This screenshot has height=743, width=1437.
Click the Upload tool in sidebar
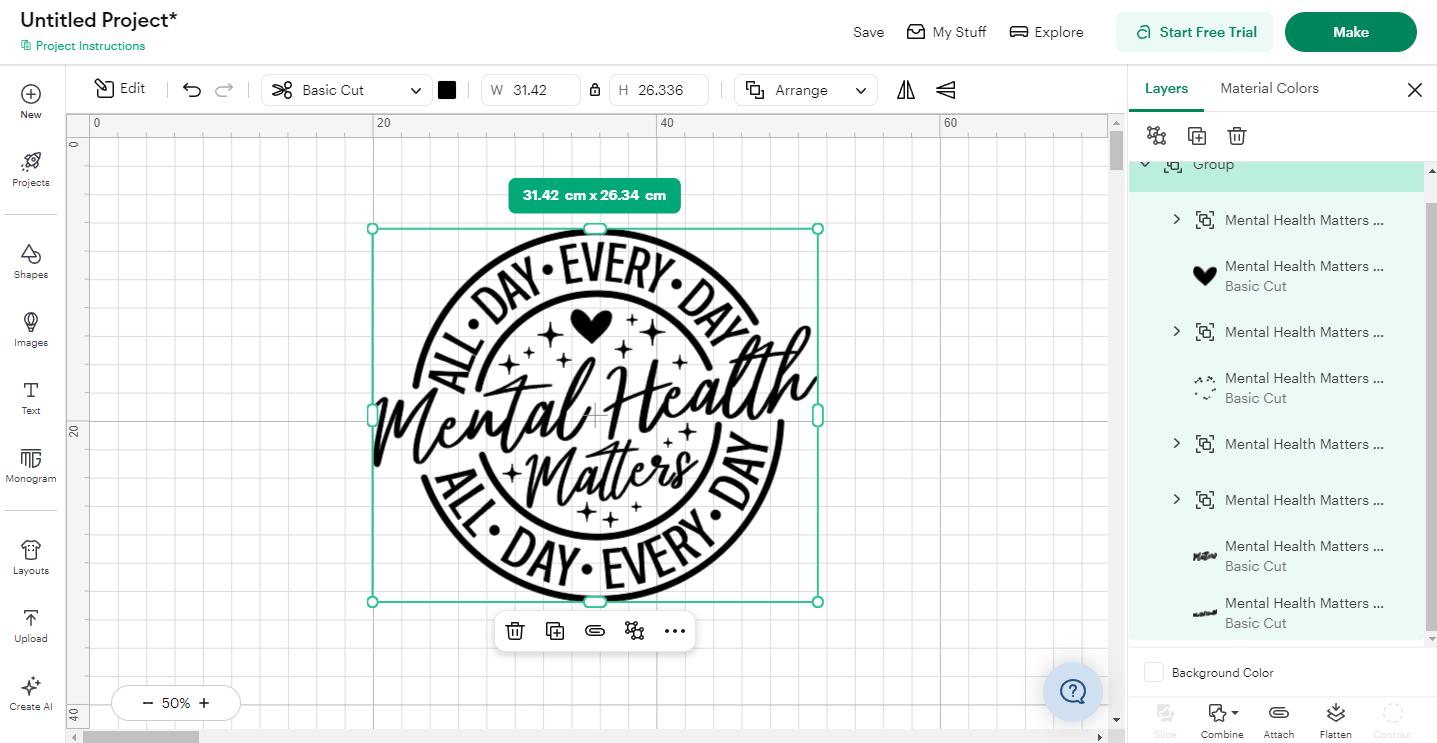[x=31, y=625]
